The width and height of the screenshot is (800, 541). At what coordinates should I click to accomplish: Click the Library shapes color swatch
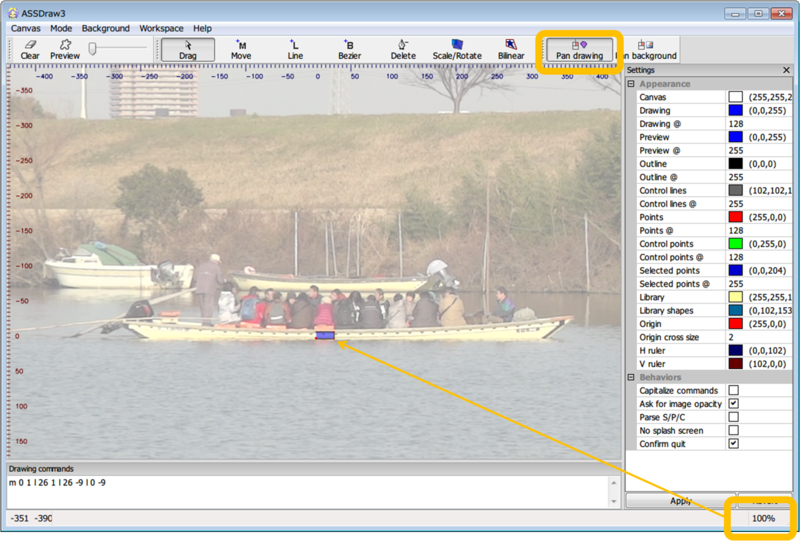point(735,310)
